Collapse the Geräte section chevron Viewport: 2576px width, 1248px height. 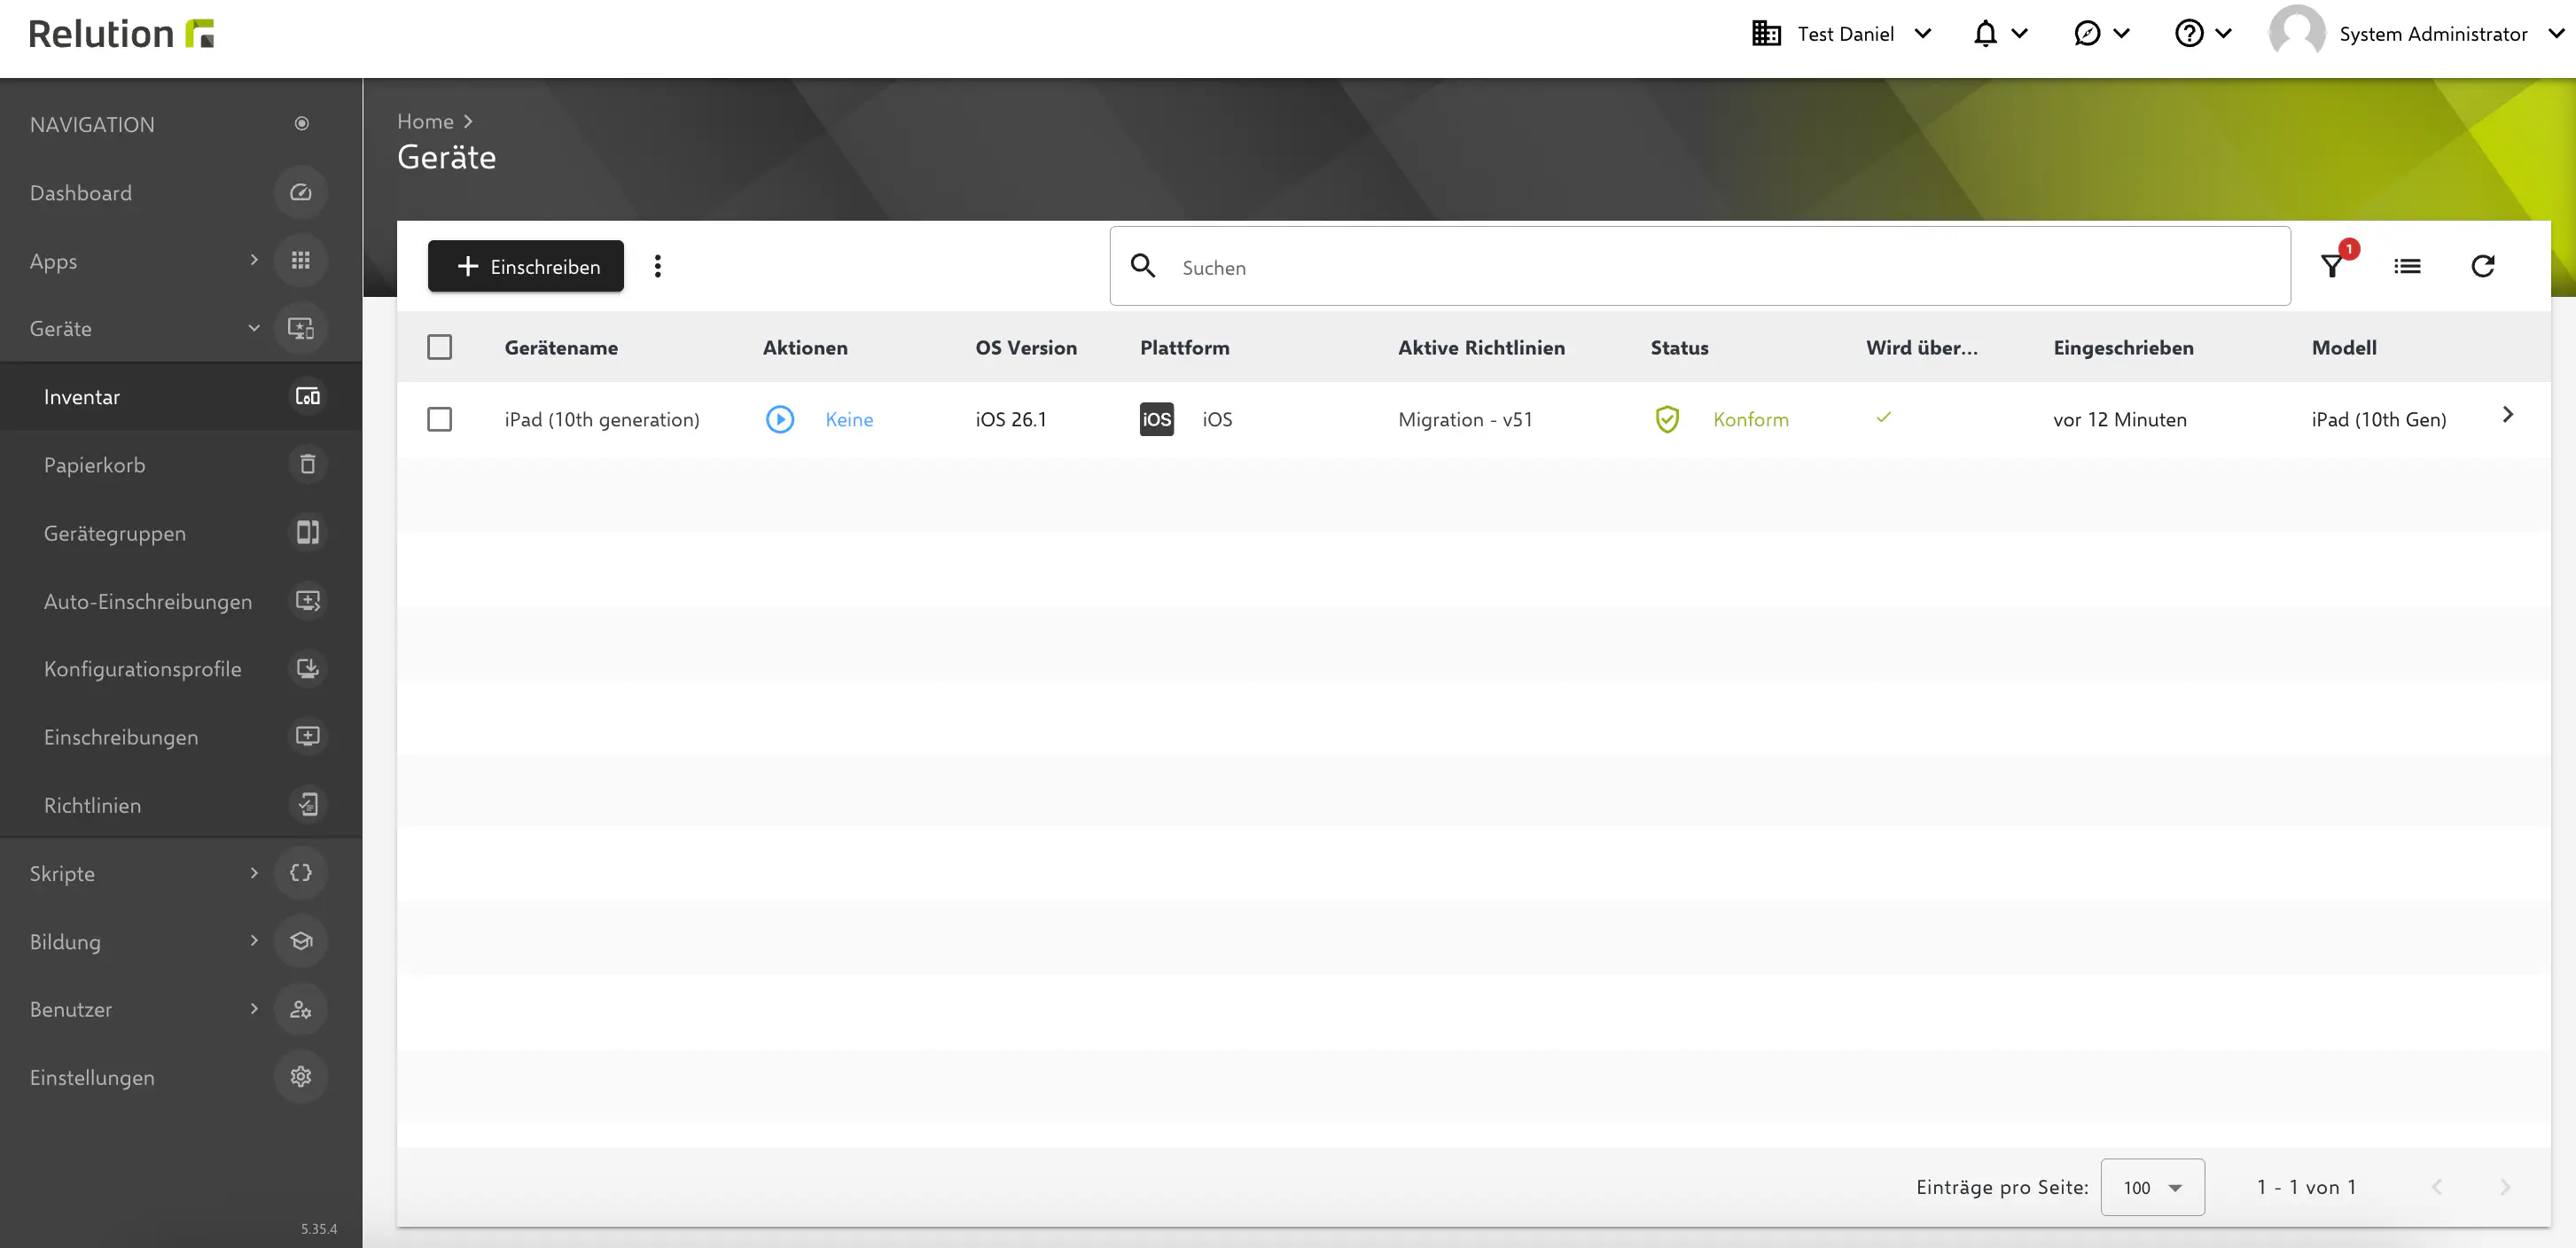253,328
